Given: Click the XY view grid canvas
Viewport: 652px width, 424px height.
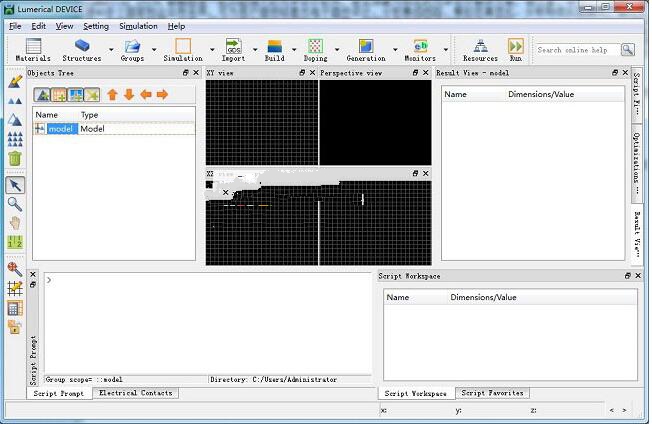Looking at the screenshot, I should click(262, 123).
